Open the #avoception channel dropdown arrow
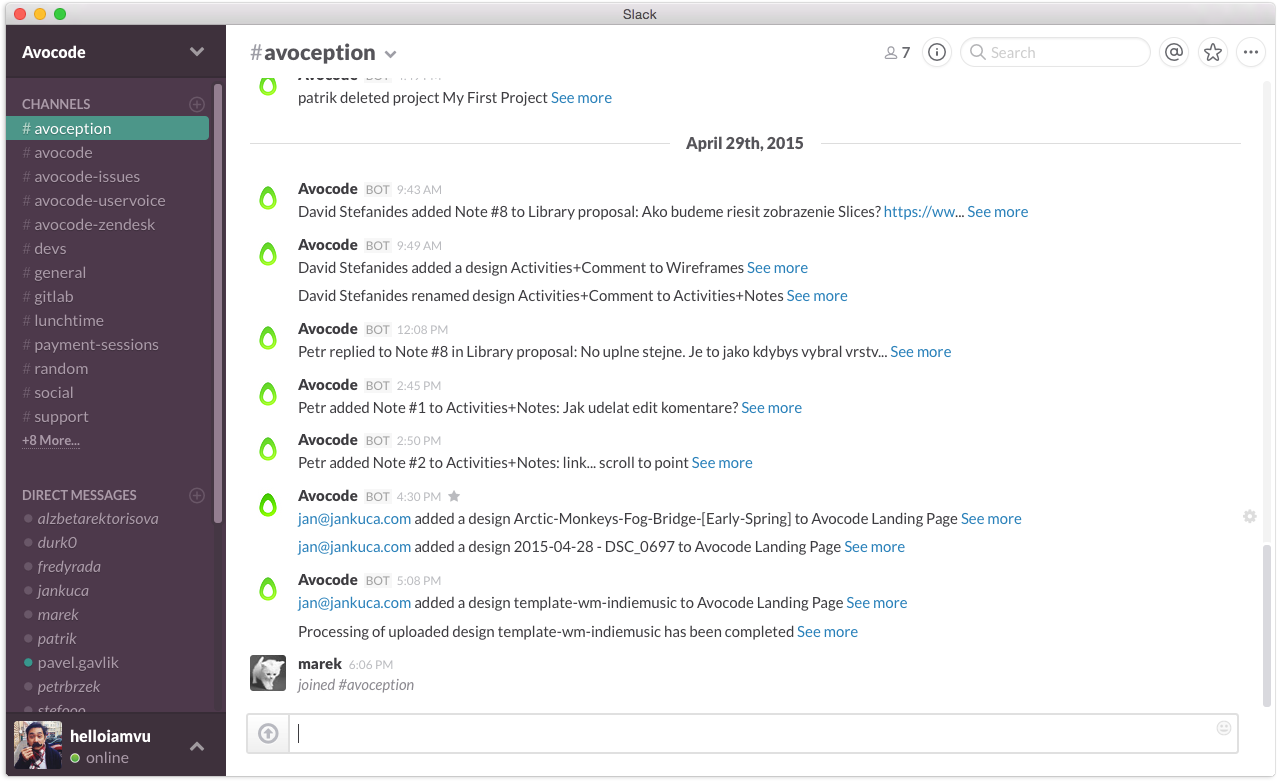 point(391,54)
